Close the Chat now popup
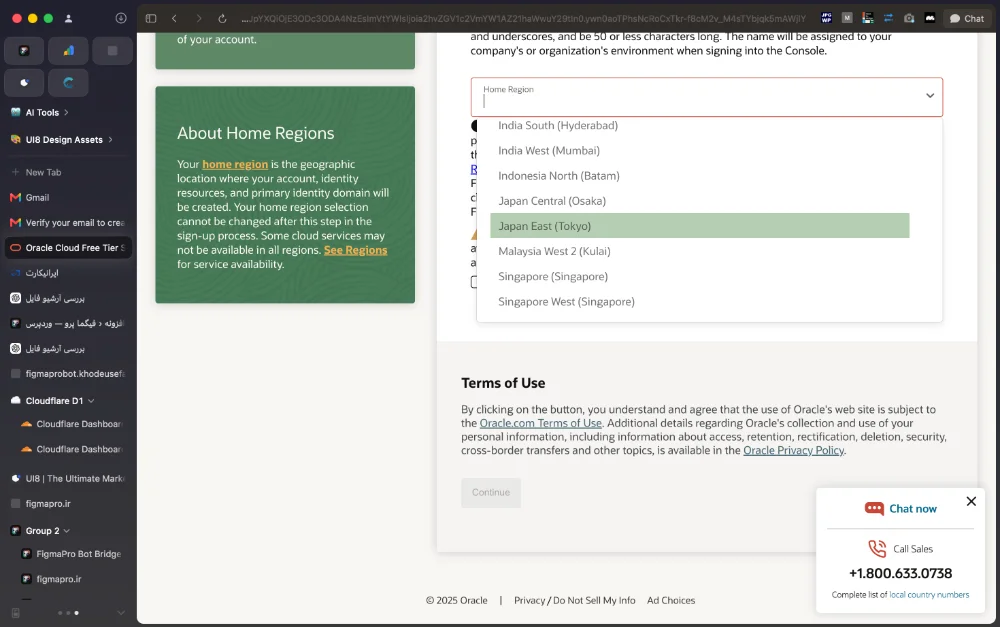Viewport: 1000px width, 627px height. [971, 501]
